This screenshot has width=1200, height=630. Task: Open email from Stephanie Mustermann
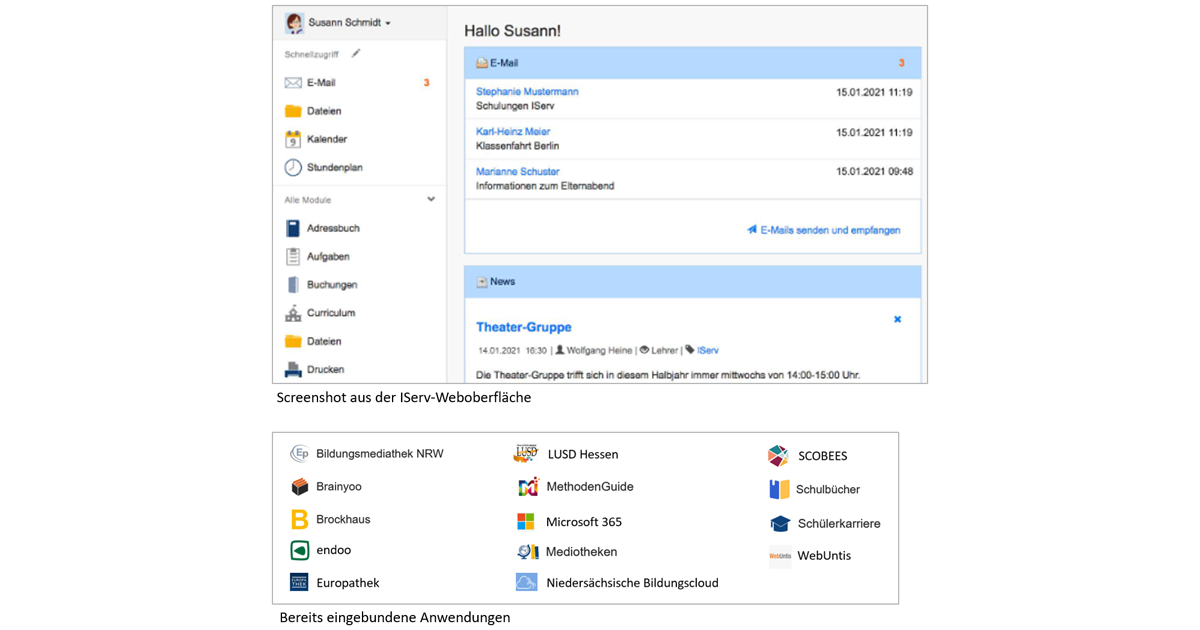pos(527,92)
